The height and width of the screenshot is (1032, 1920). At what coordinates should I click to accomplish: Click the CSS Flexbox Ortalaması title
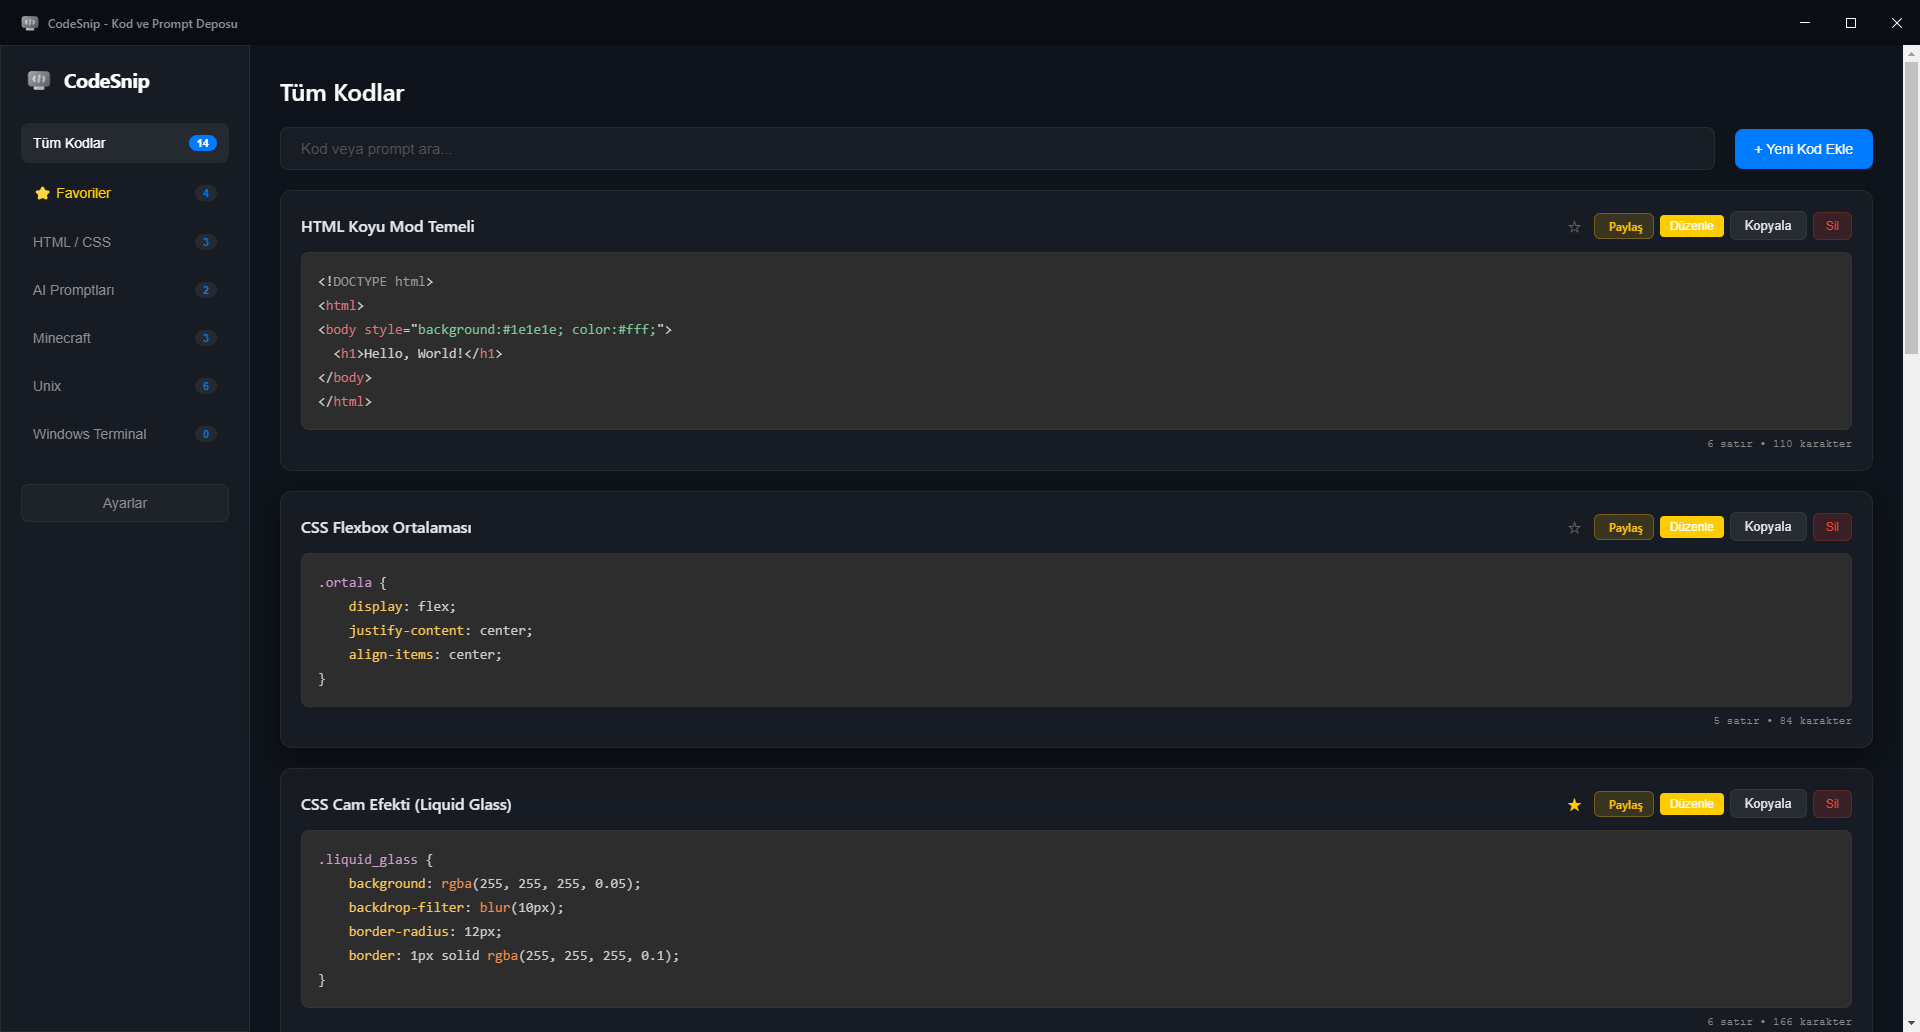(x=386, y=528)
